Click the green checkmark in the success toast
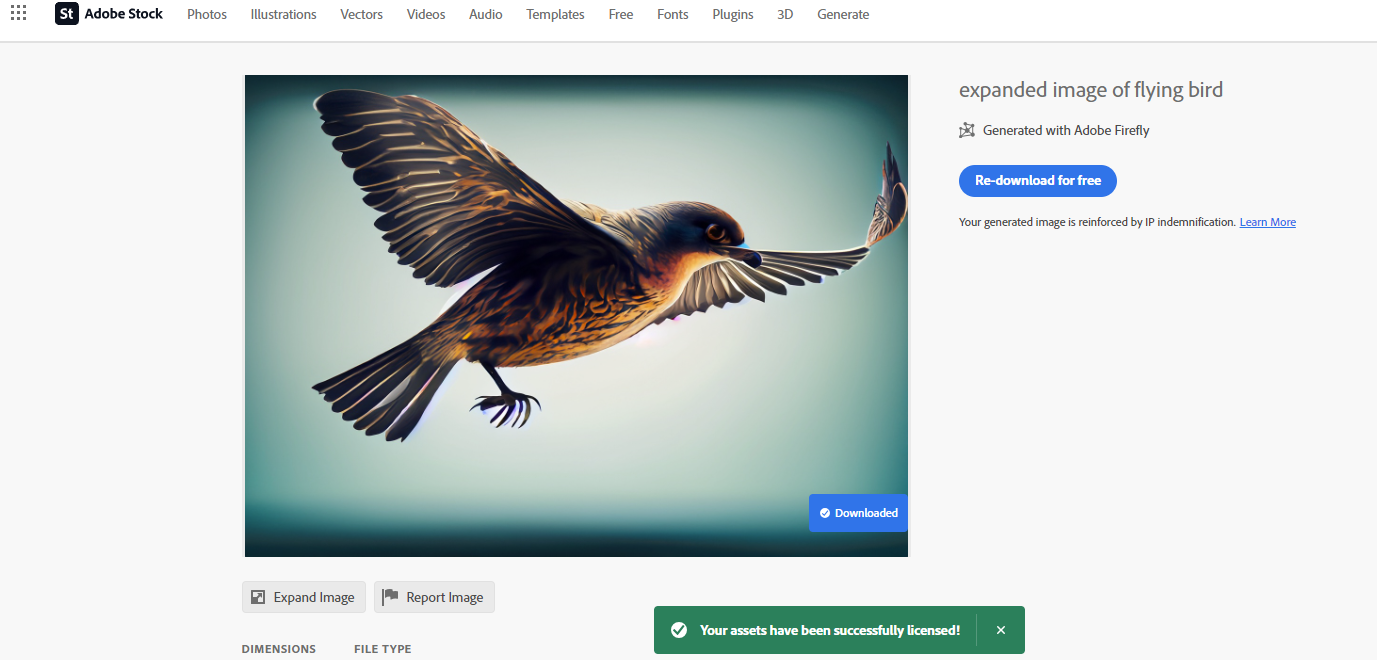 [x=680, y=630]
